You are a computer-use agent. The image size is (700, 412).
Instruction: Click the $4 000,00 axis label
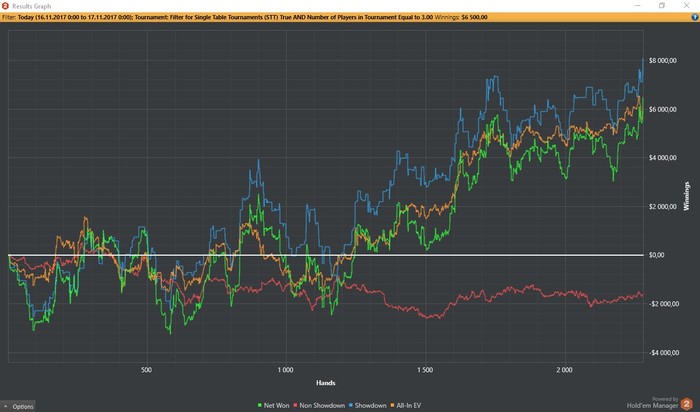tap(662, 158)
